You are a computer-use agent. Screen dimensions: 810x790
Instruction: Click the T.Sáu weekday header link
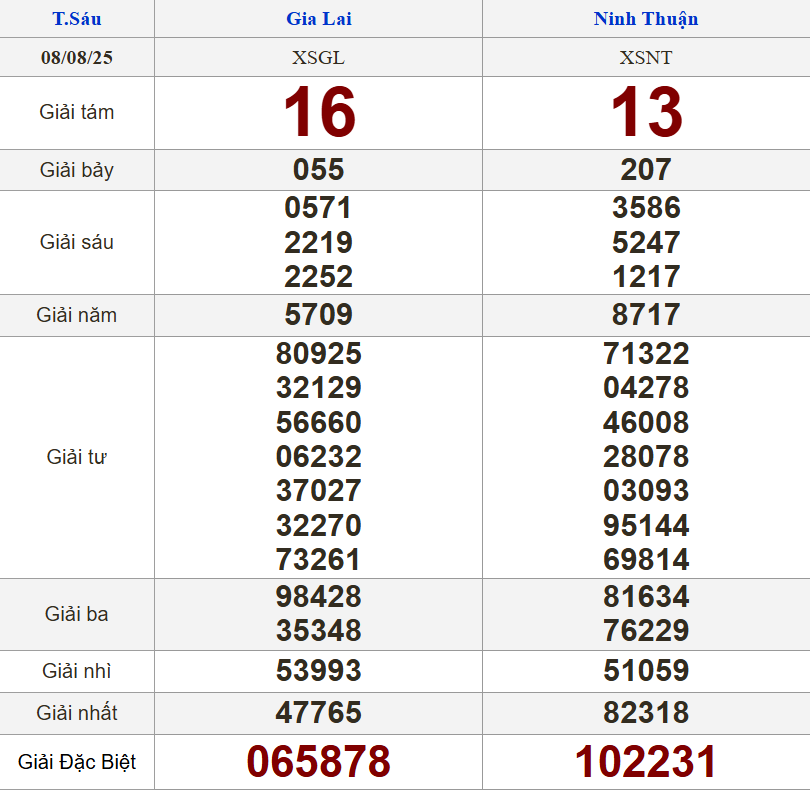pos(77,19)
